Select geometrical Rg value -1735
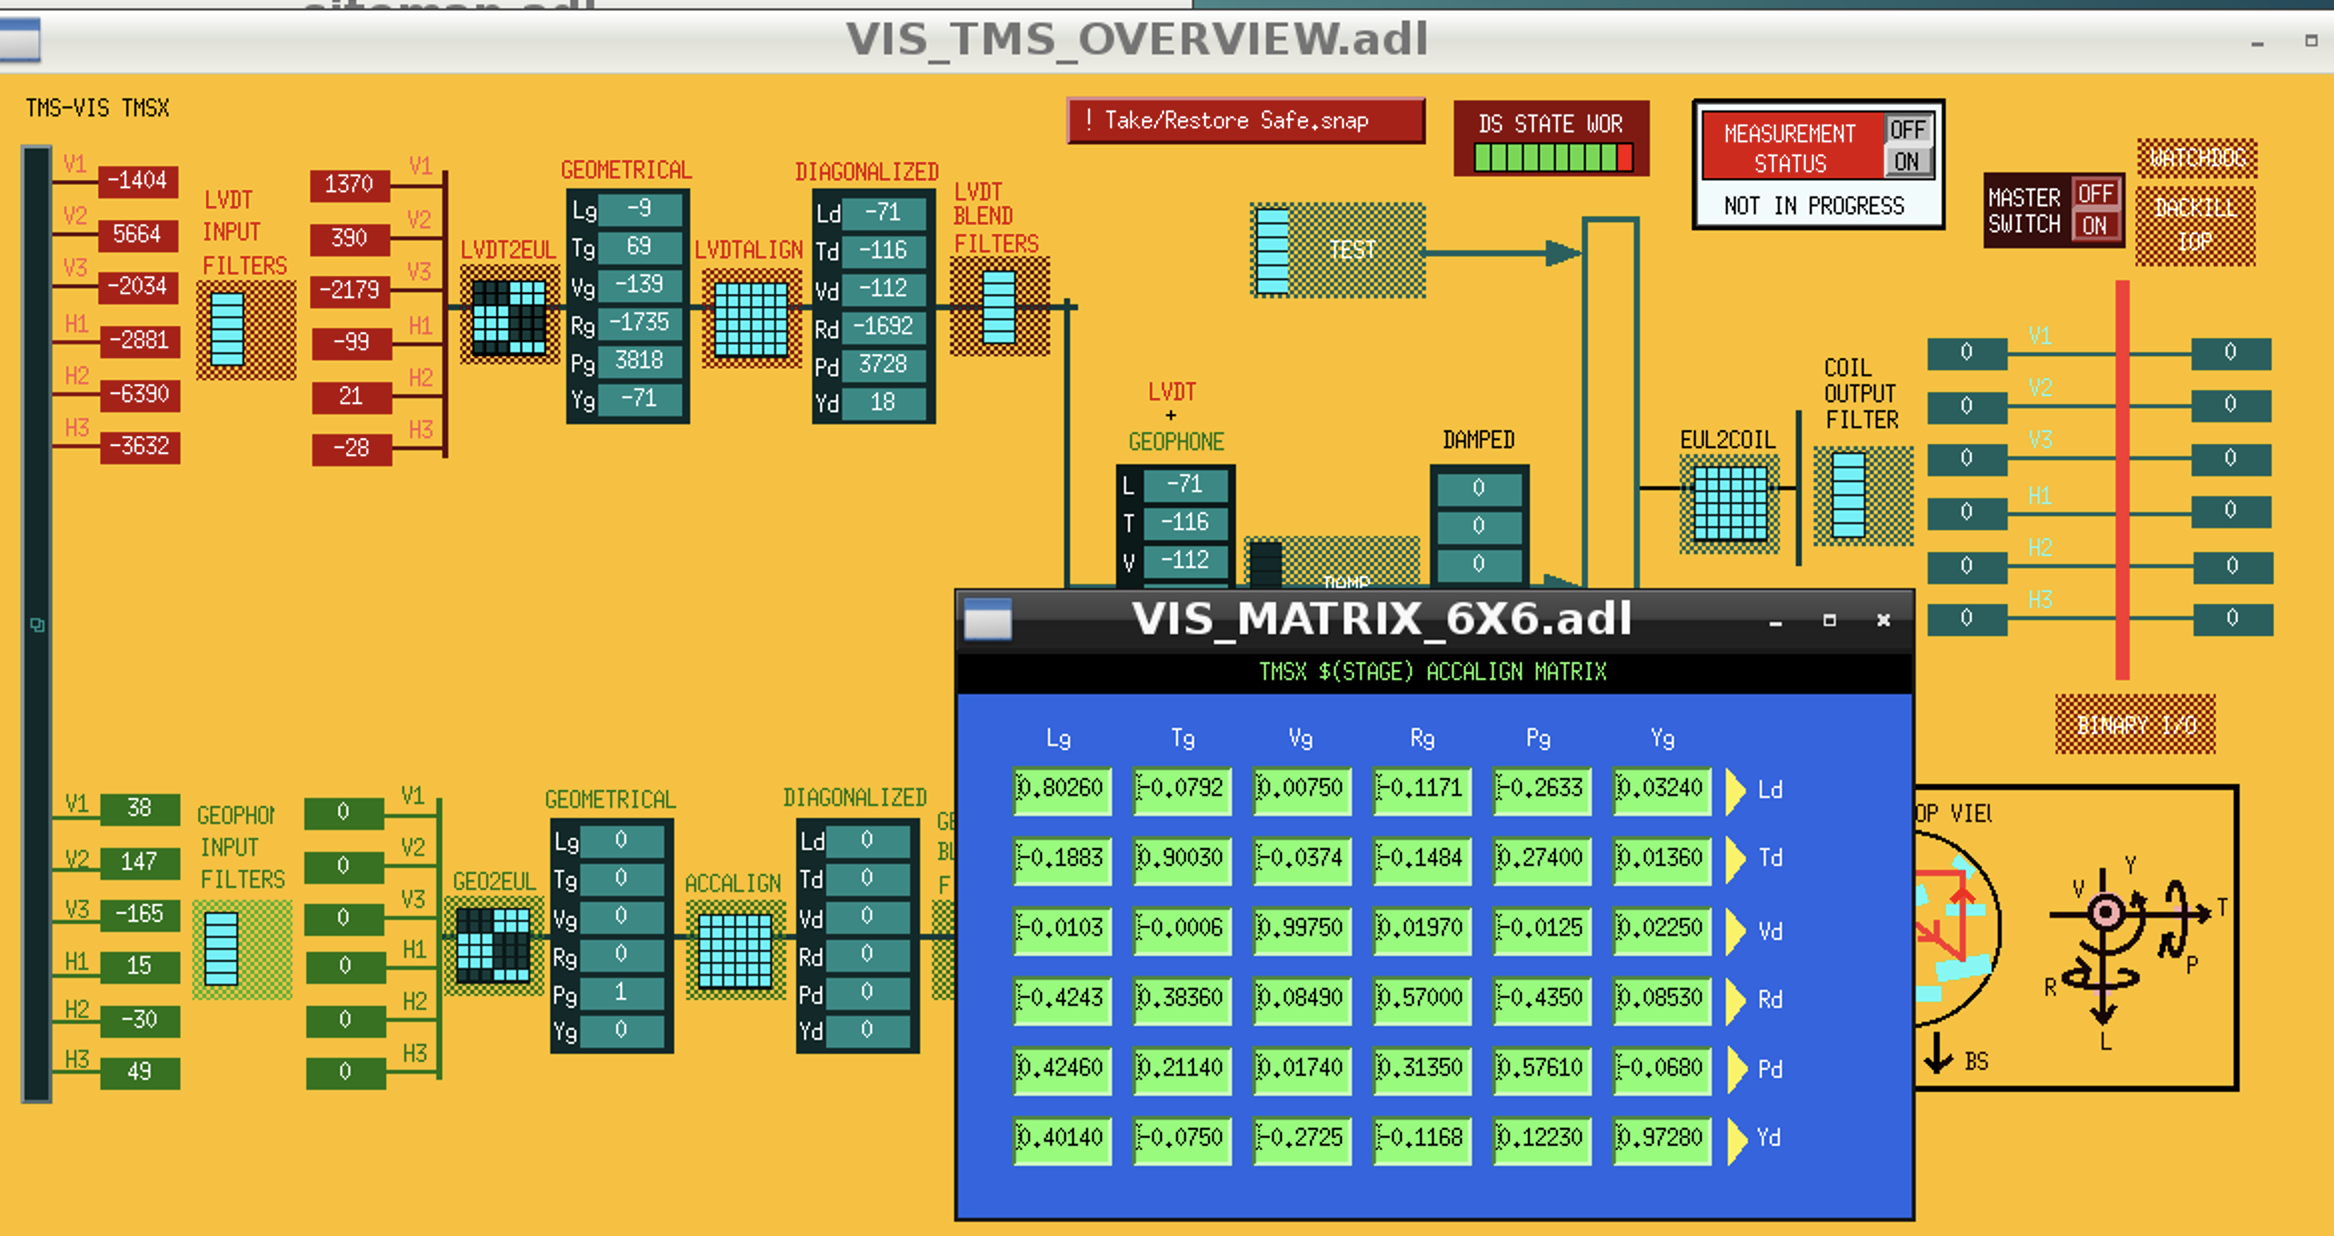 (x=640, y=323)
